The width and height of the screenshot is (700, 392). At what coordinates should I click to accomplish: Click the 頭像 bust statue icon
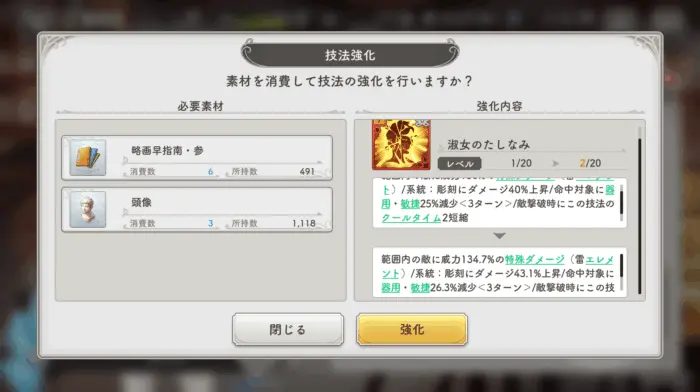click(x=88, y=209)
